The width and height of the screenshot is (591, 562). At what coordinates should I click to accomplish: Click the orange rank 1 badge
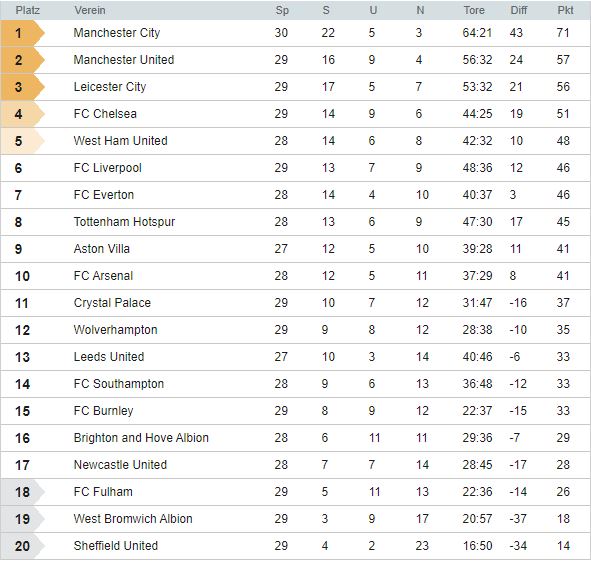point(23,33)
